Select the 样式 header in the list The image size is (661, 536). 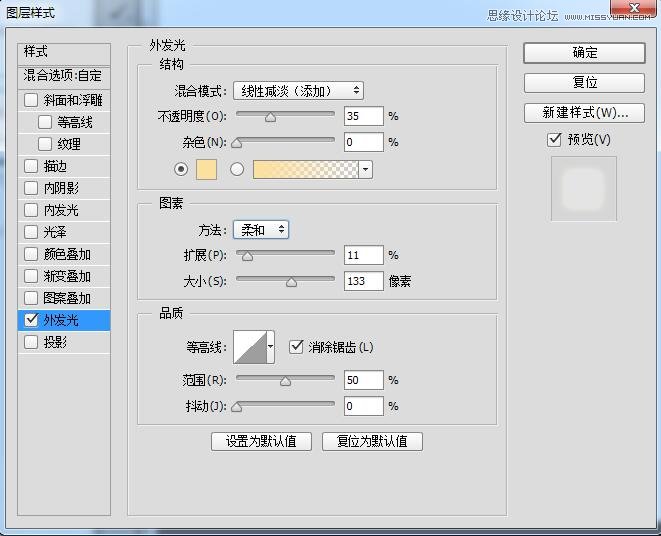coord(64,52)
